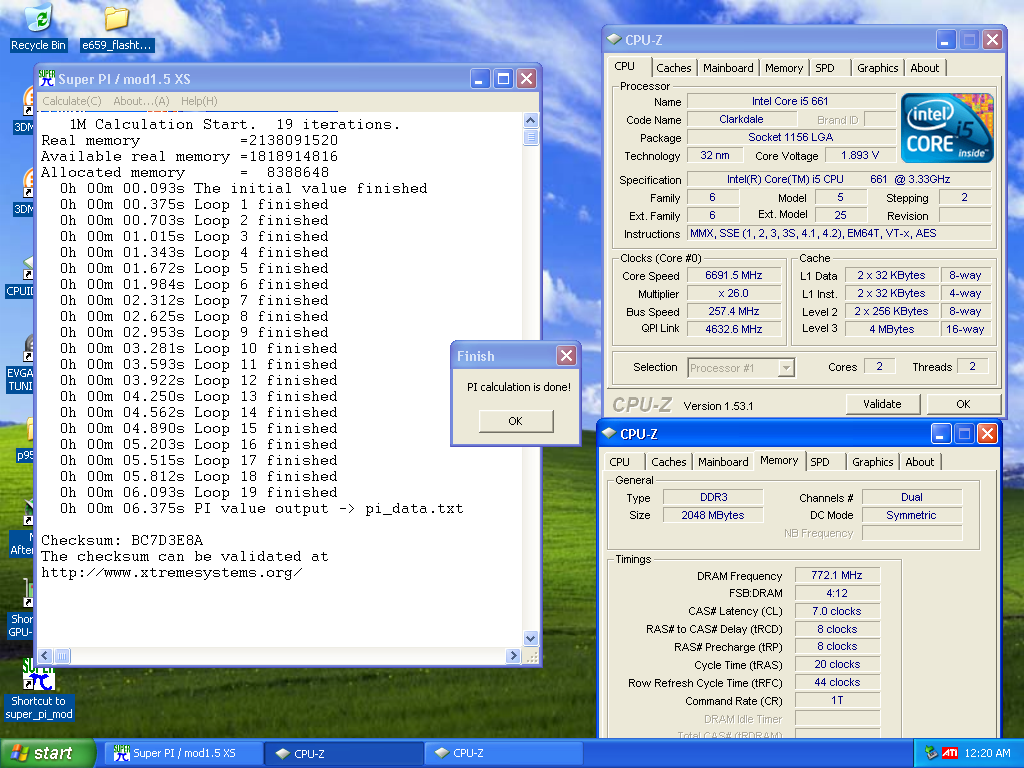1024x768 pixels.
Task: Click scroll left arrow in Super PI
Action: coord(46,655)
